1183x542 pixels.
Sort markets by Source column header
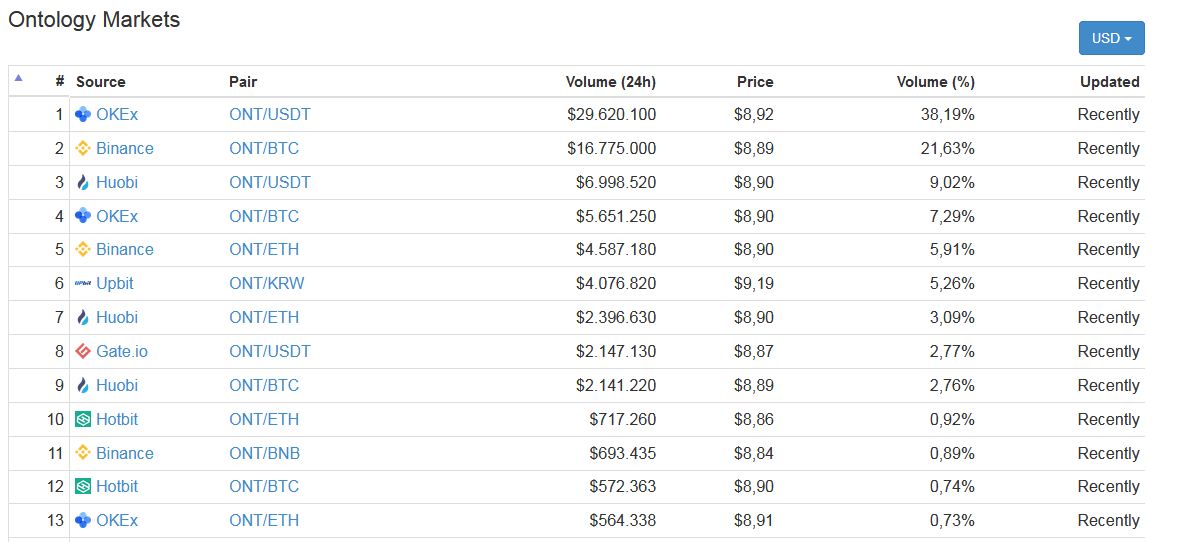pyautogui.click(x=101, y=82)
